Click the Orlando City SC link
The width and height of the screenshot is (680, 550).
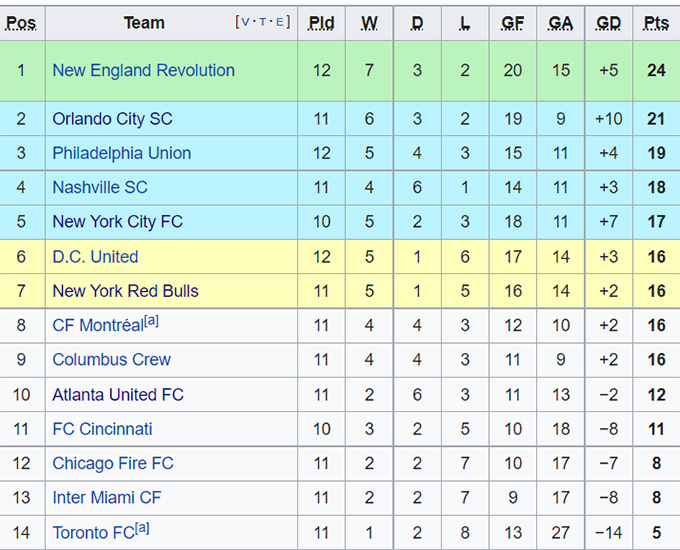point(112,119)
